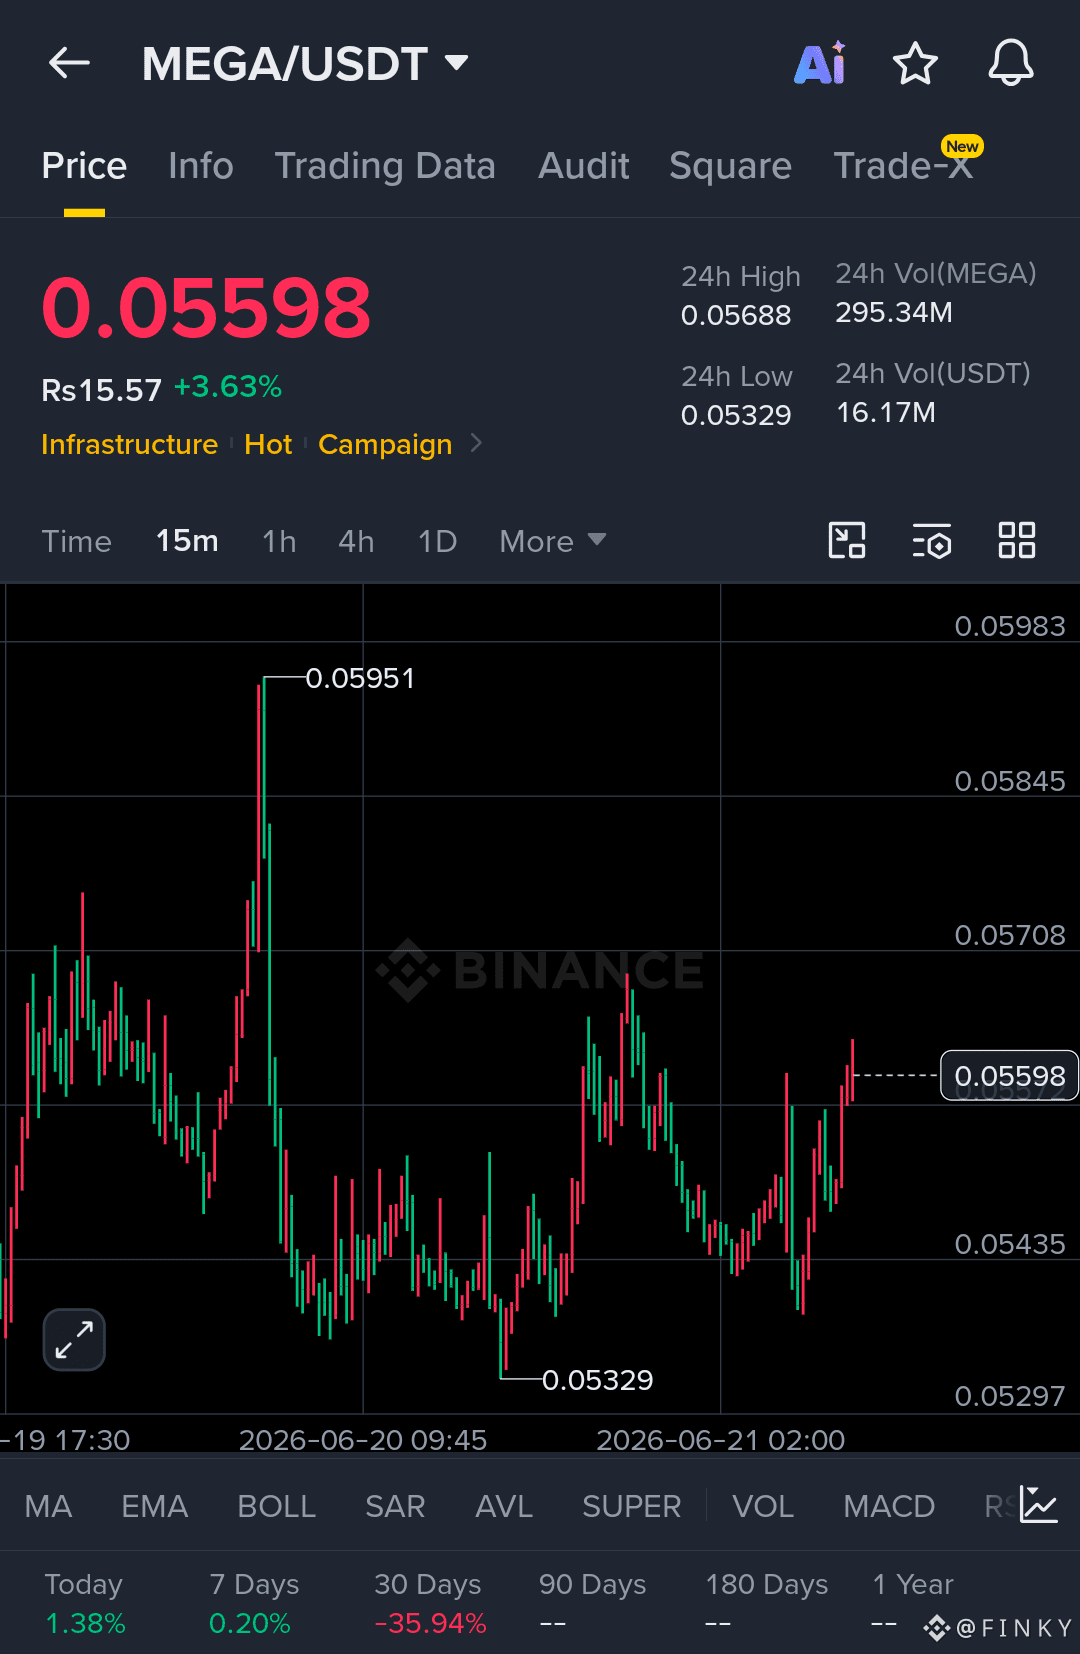Screen dimensions: 1080x1654
Task: Tap the 1 Year performance label
Action: (x=913, y=1585)
